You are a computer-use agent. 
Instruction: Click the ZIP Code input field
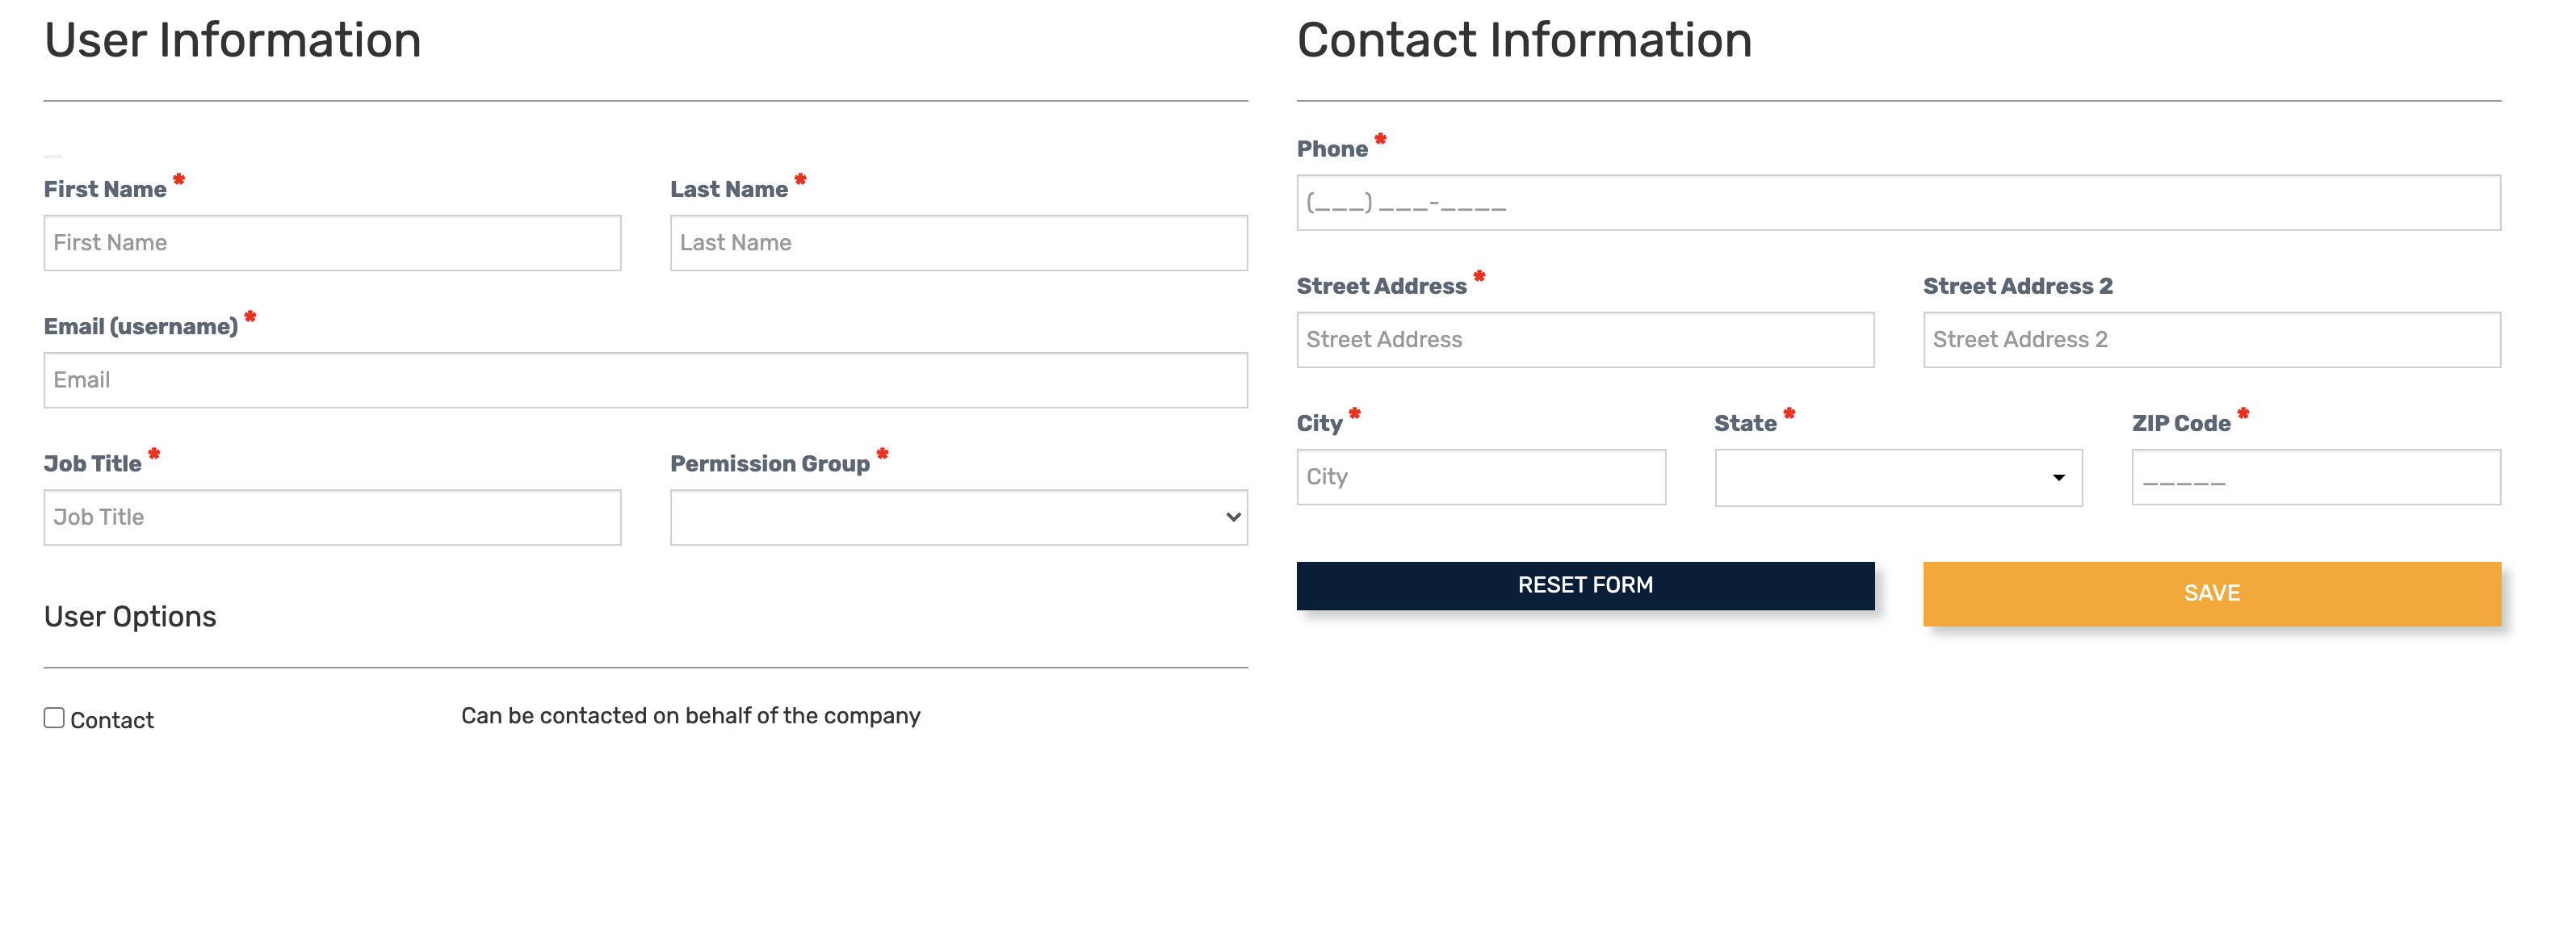coord(2316,477)
